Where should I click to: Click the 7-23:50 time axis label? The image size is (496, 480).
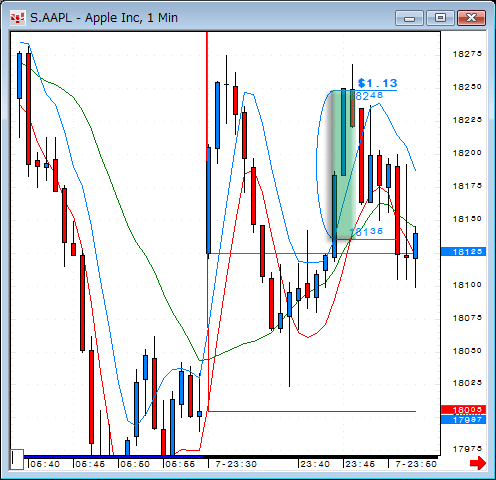point(416,464)
